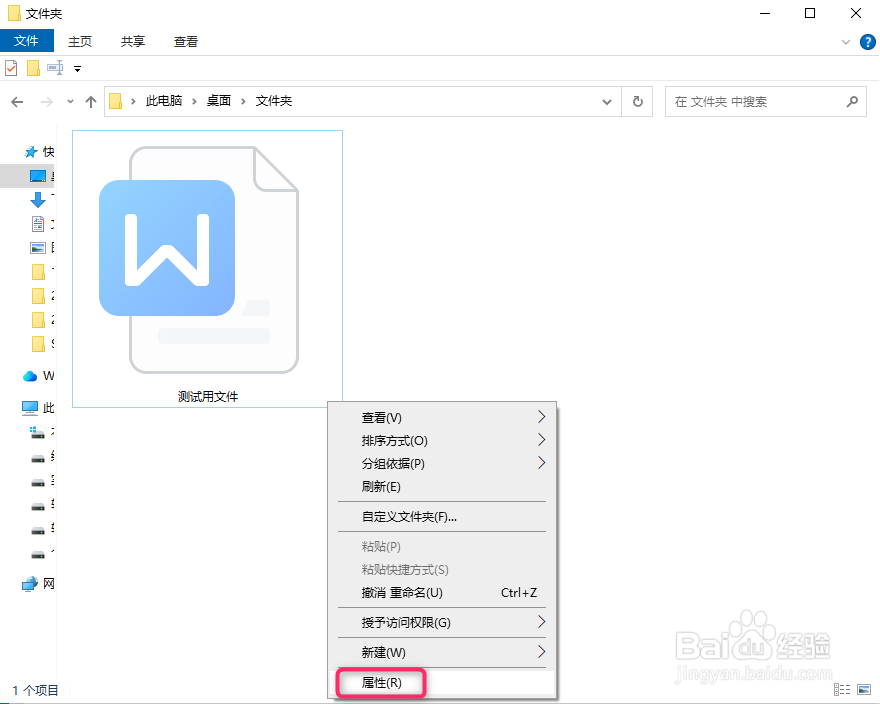
Task: Open the 新建(W) submenu
Action: (442, 652)
